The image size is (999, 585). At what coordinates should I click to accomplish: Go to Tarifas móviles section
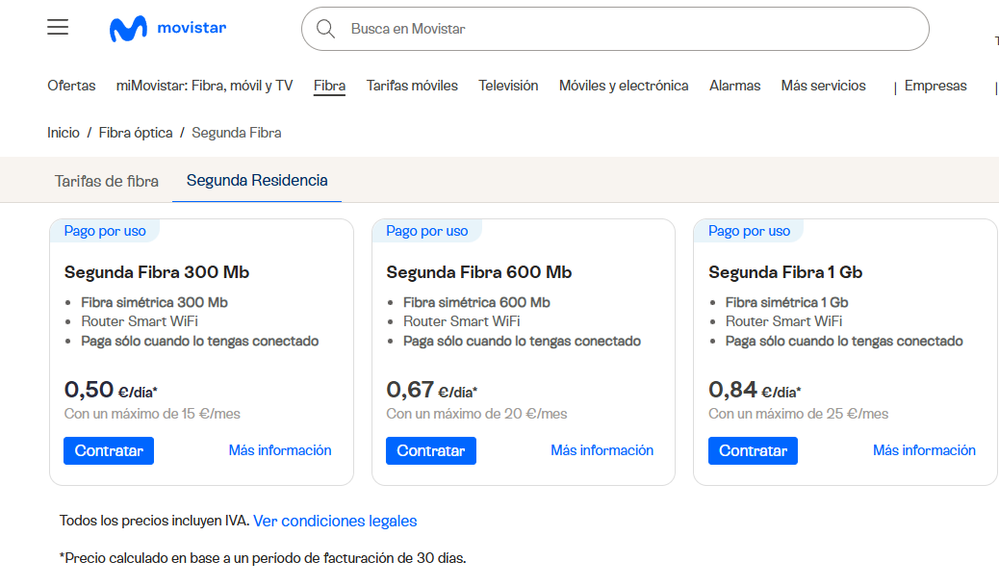click(x=412, y=86)
